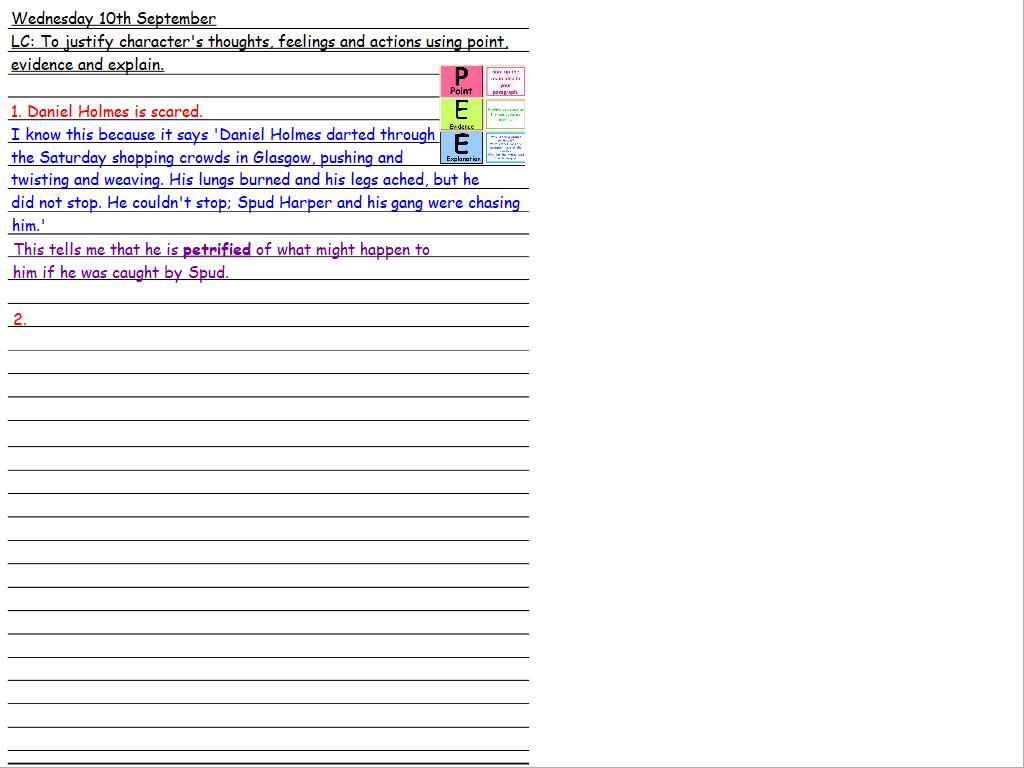Click the pink P Point box
Image resolution: width=1024 pixels, height=768 pixels.
461,81
